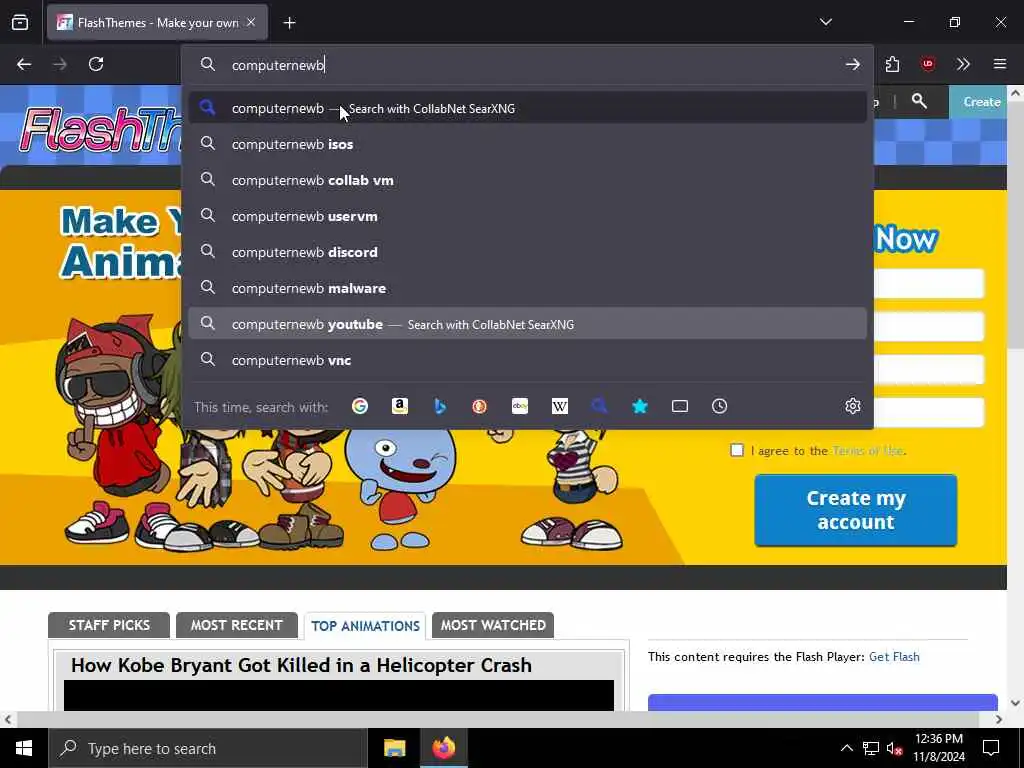This screenshot has height=768, width=1024.
Task: Click the horizontal scrollbar right arrow
Action: 999,719
